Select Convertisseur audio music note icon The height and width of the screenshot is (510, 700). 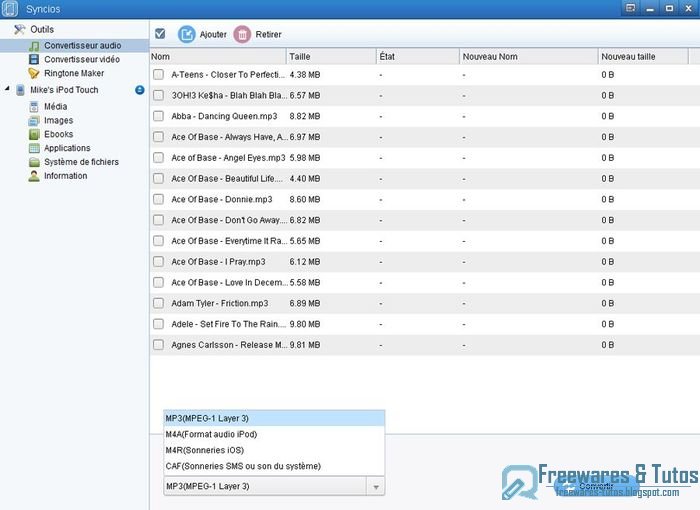34,46
